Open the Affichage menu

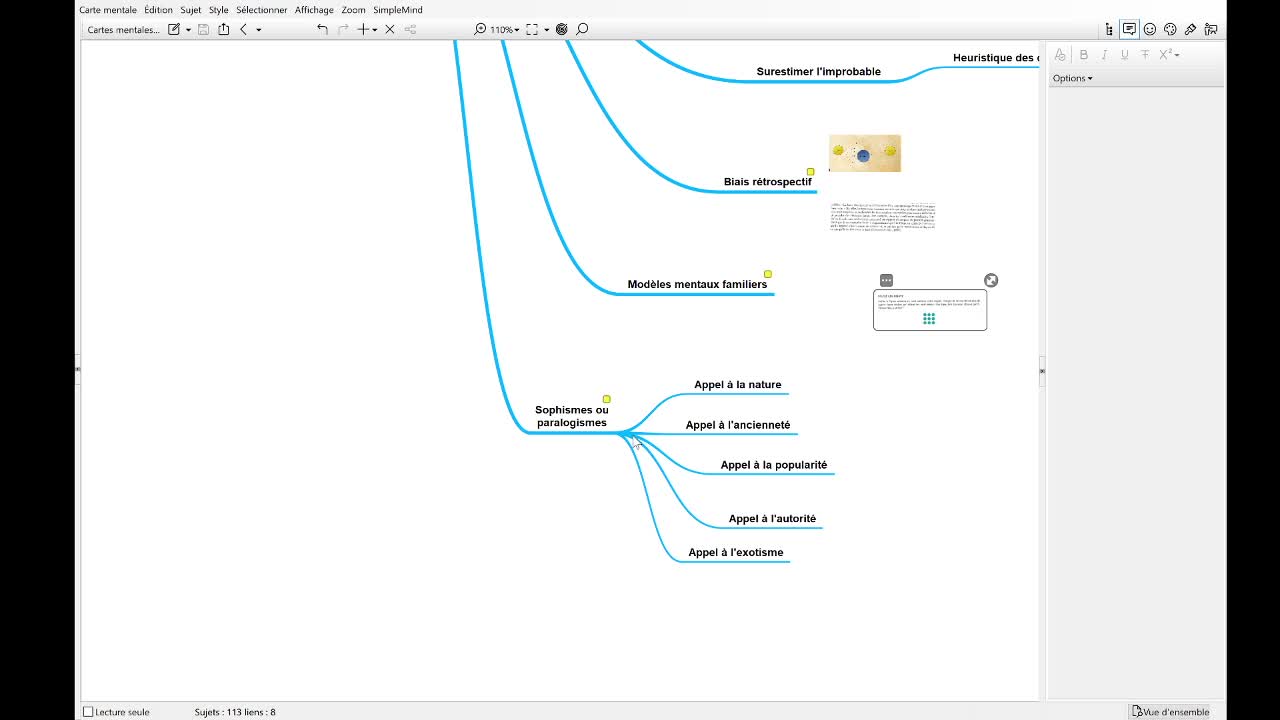pos(314,10)
